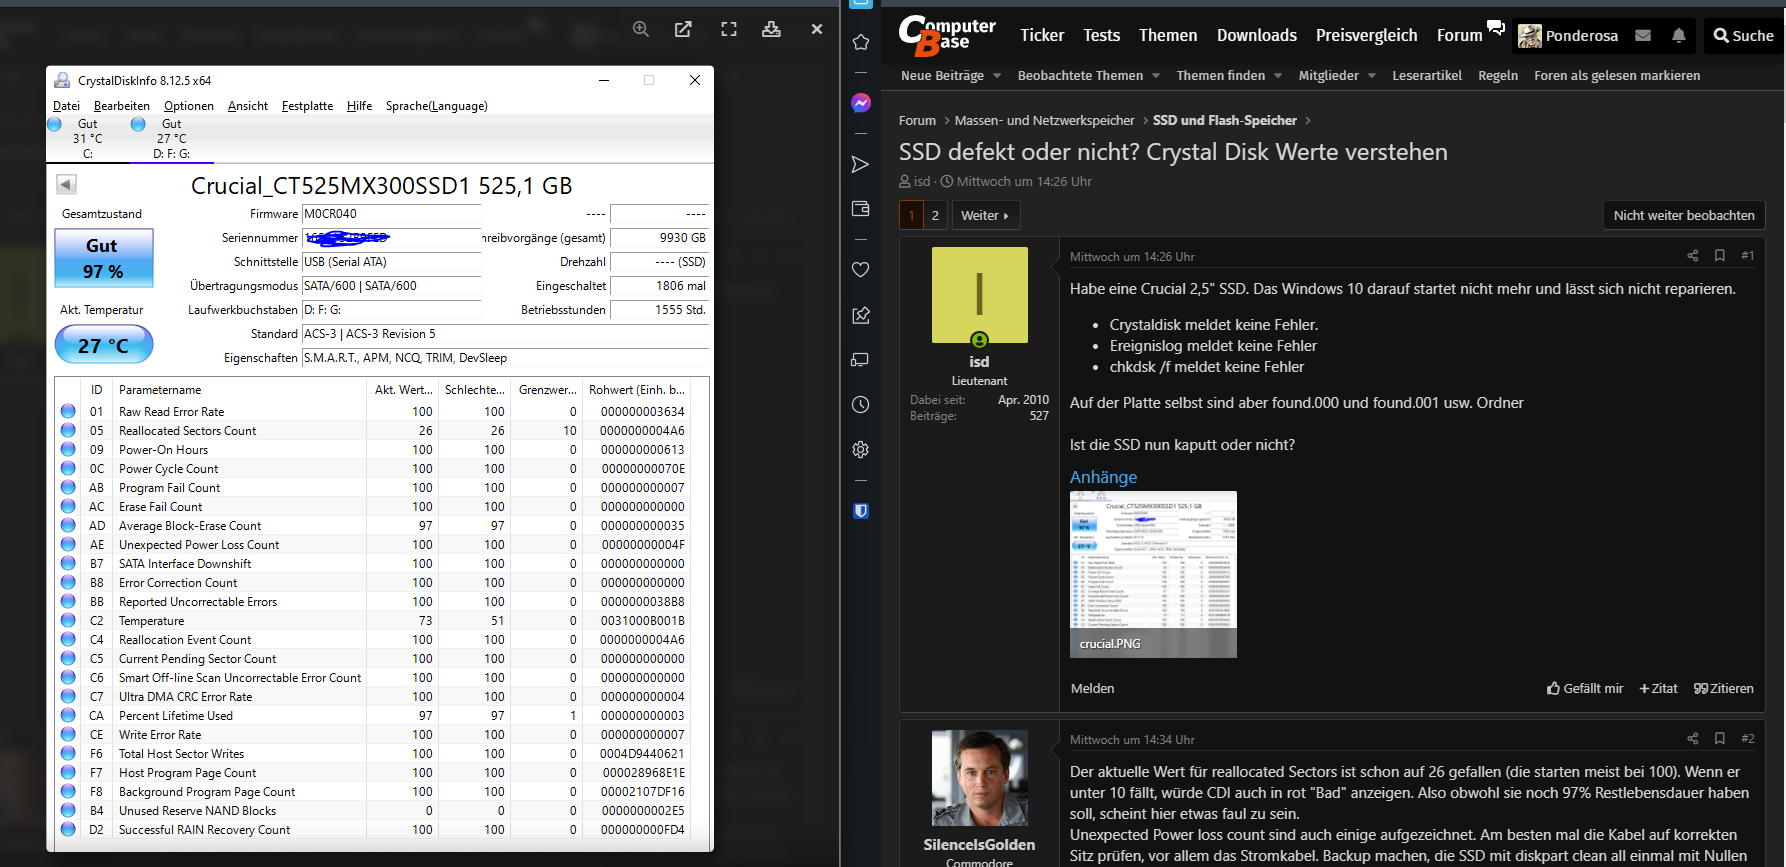Expand the Themen finden dropdown arrow
1786x867 pixels.
click(x=1278, y=76)
